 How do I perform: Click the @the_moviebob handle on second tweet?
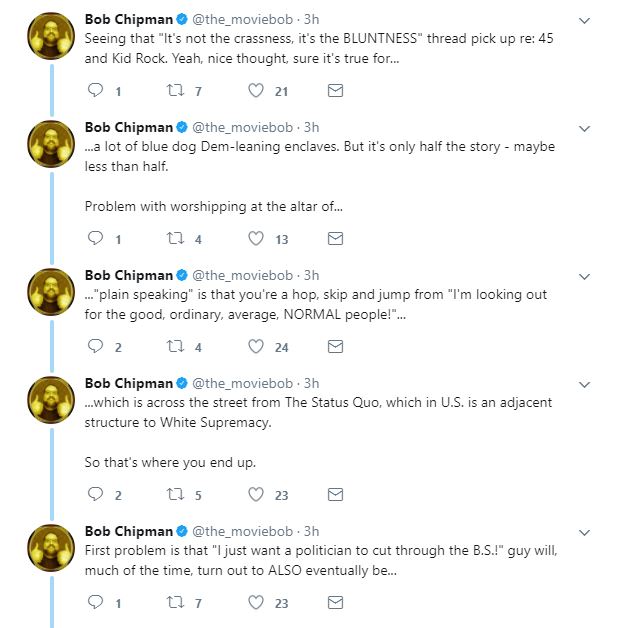[x=243, y=127]
